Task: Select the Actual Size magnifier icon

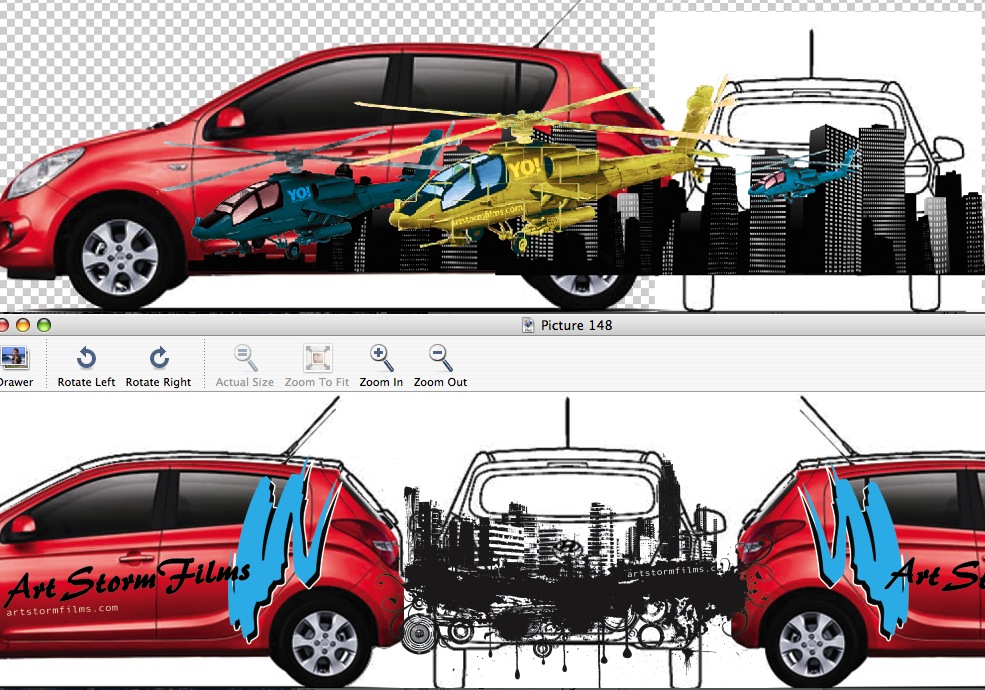Action: [245, 359]
